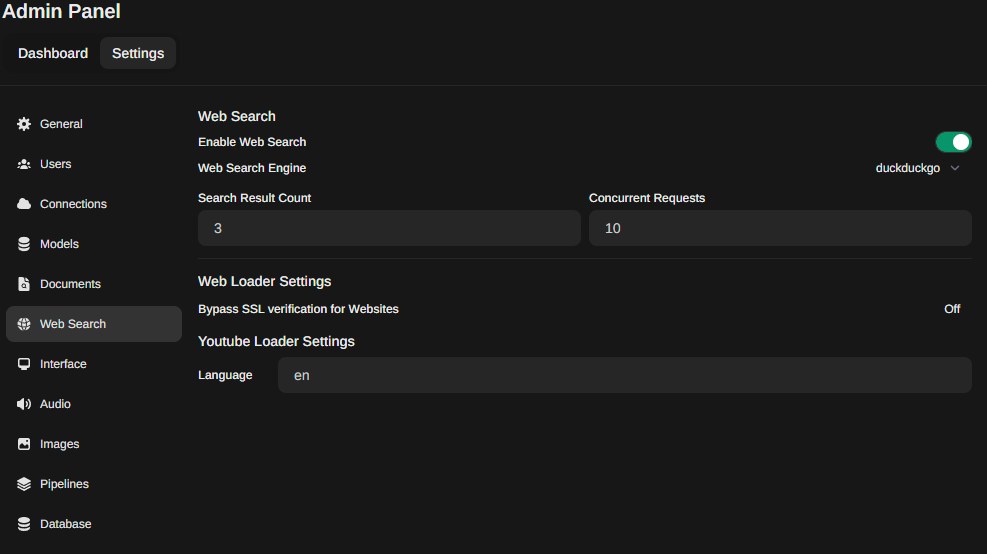Select the Audio speaker icon

(x=24, y=404)
